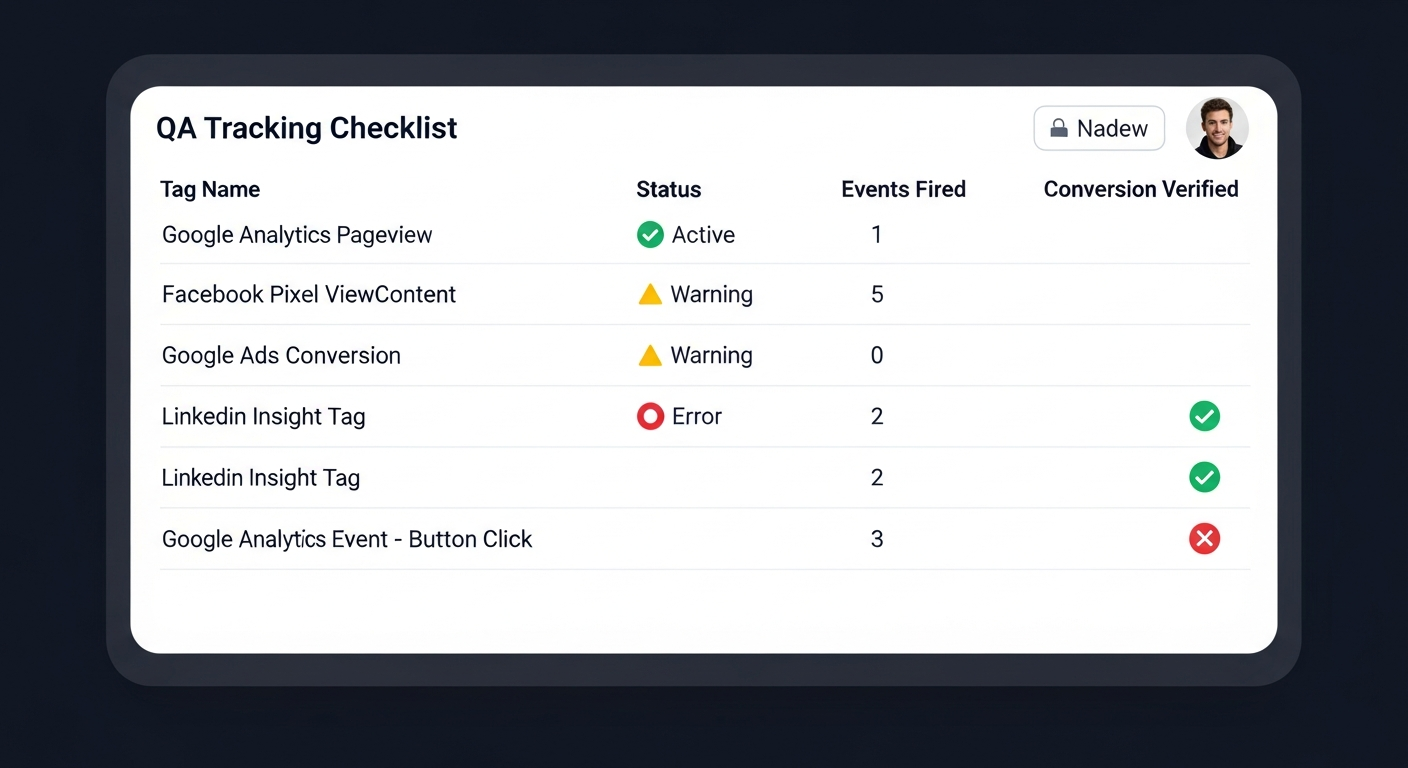Click the lock icon inside the Nadew button
The height and width of the screenshot is (768, 1408).
coord(1059,128)
